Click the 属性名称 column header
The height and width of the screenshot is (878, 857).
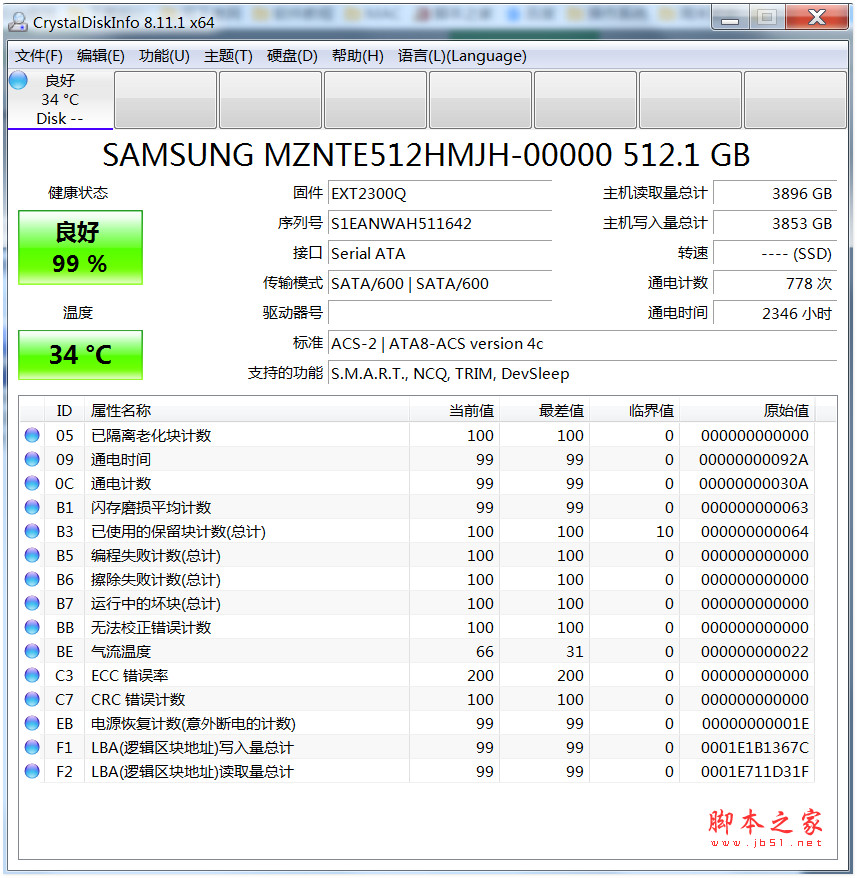click(x=246, y=411)
